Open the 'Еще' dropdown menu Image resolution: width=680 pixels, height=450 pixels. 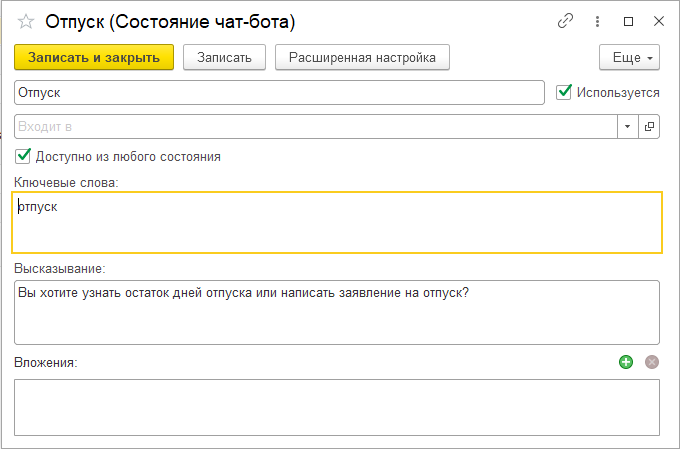[629, 57]
